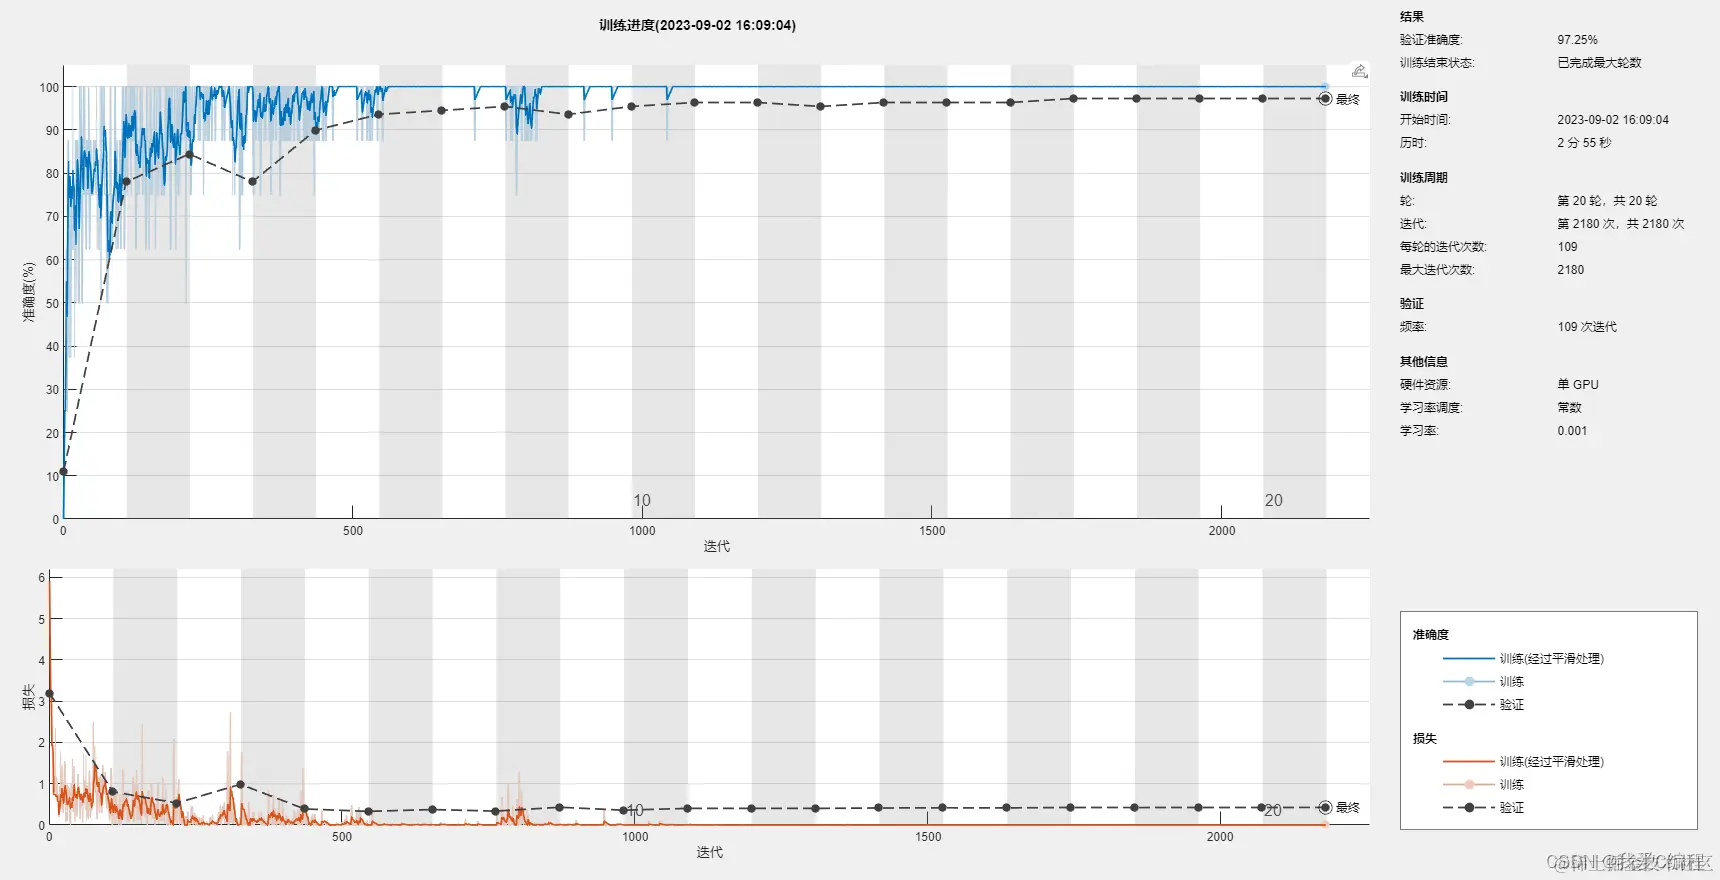This screenshot has height=880, width=1720.
Task: Click the 迭代 x-axis label under the accuracy plot
Action: click(716, 546)
